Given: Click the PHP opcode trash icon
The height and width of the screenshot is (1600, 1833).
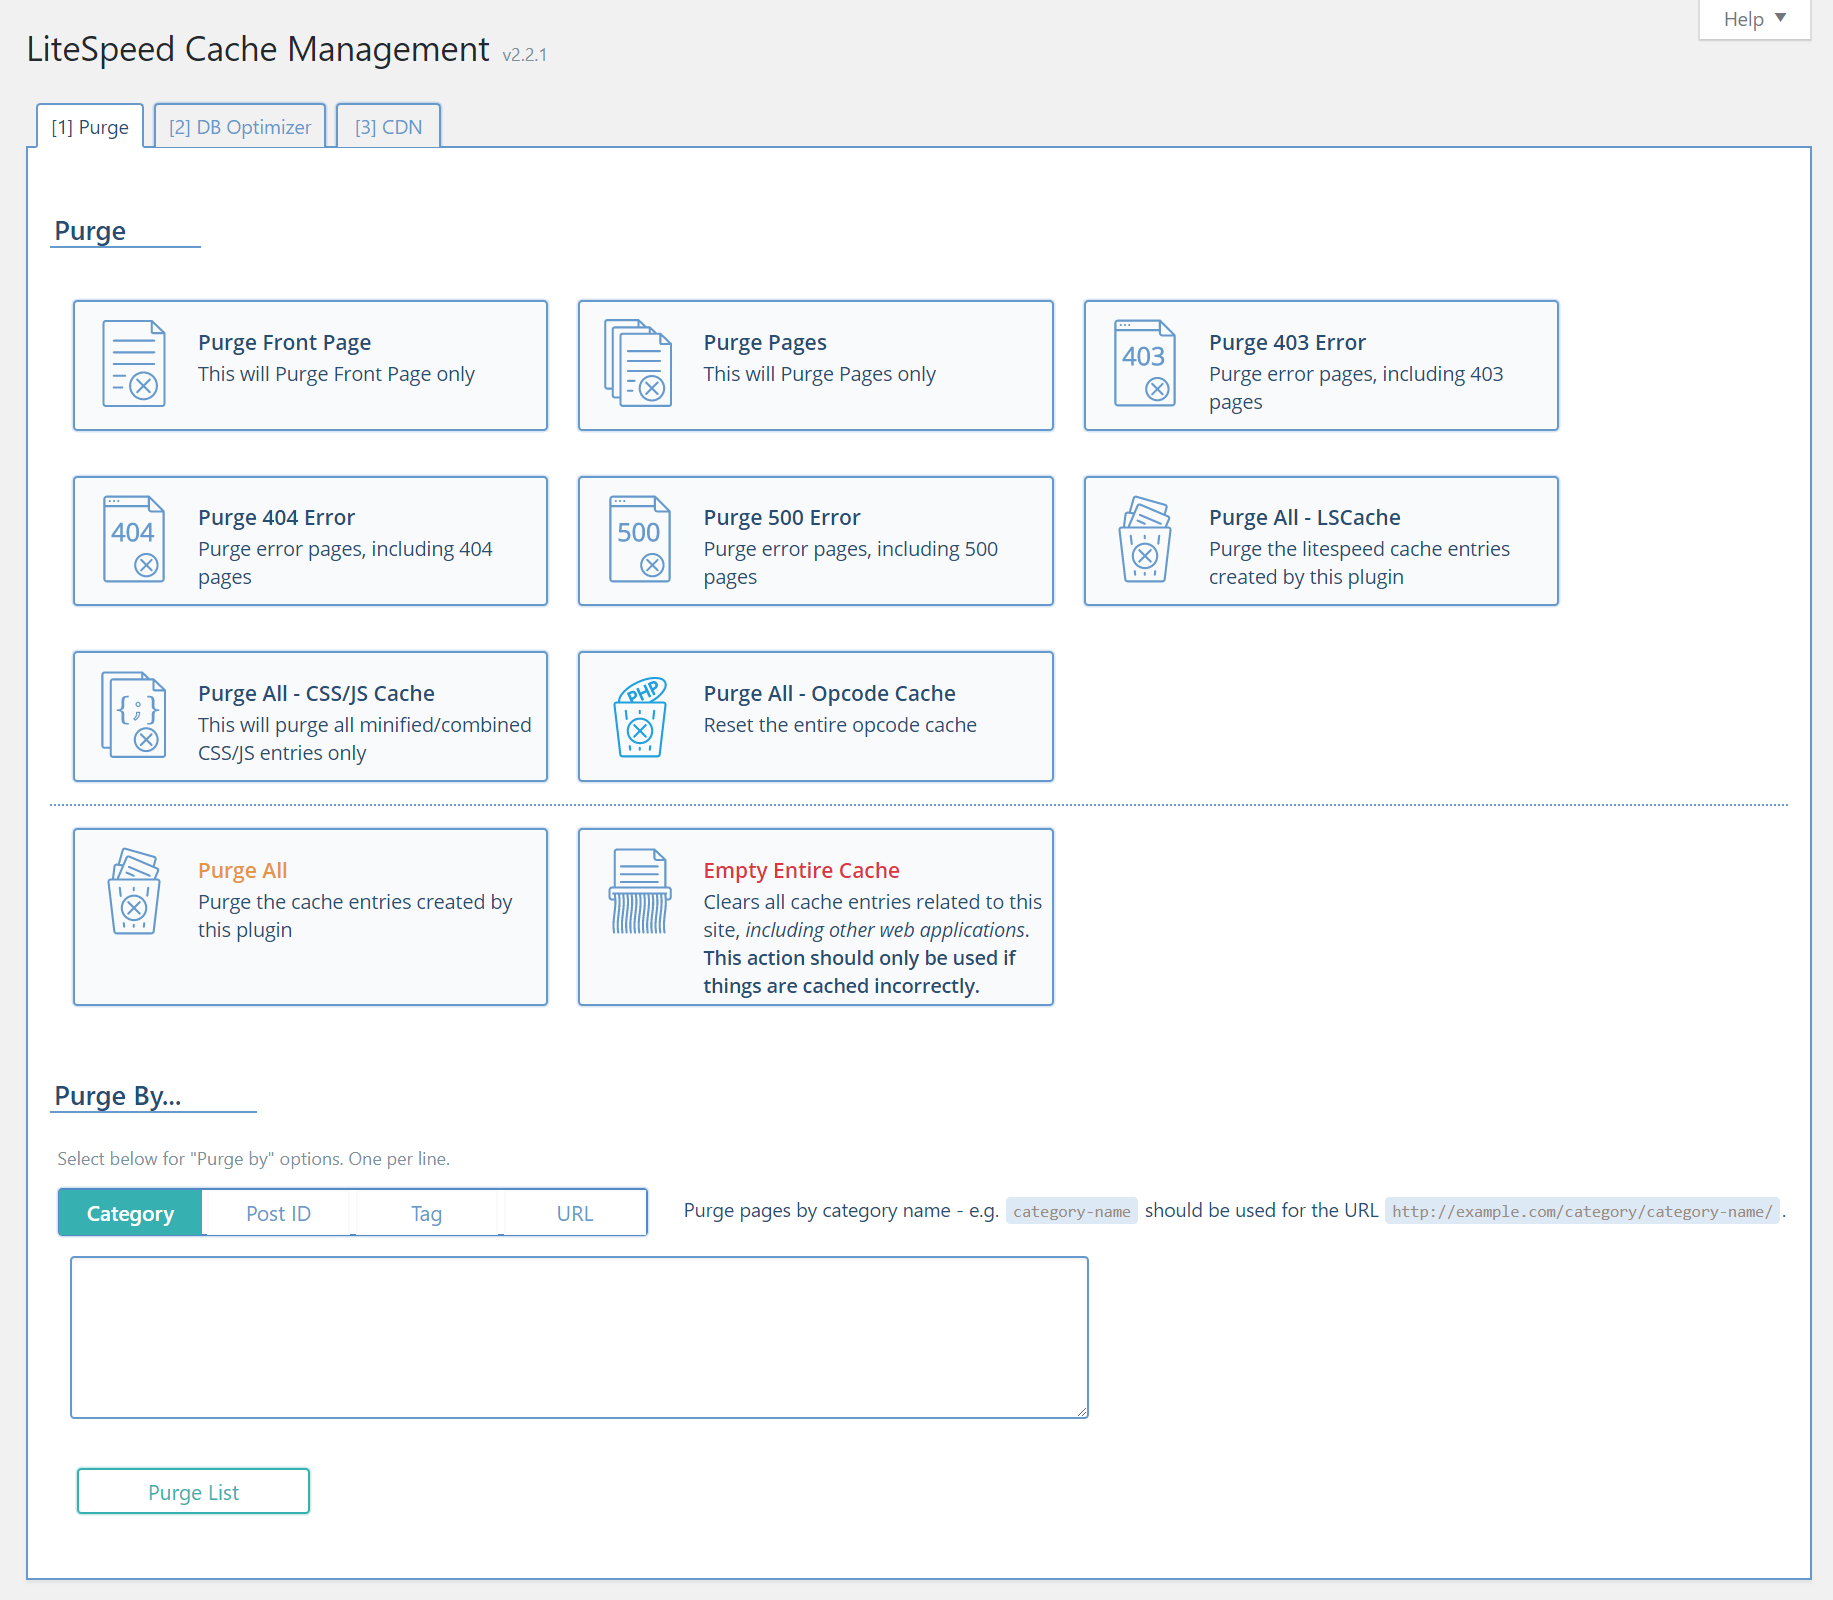Looking at the screenshot, I should click(640, 717).
